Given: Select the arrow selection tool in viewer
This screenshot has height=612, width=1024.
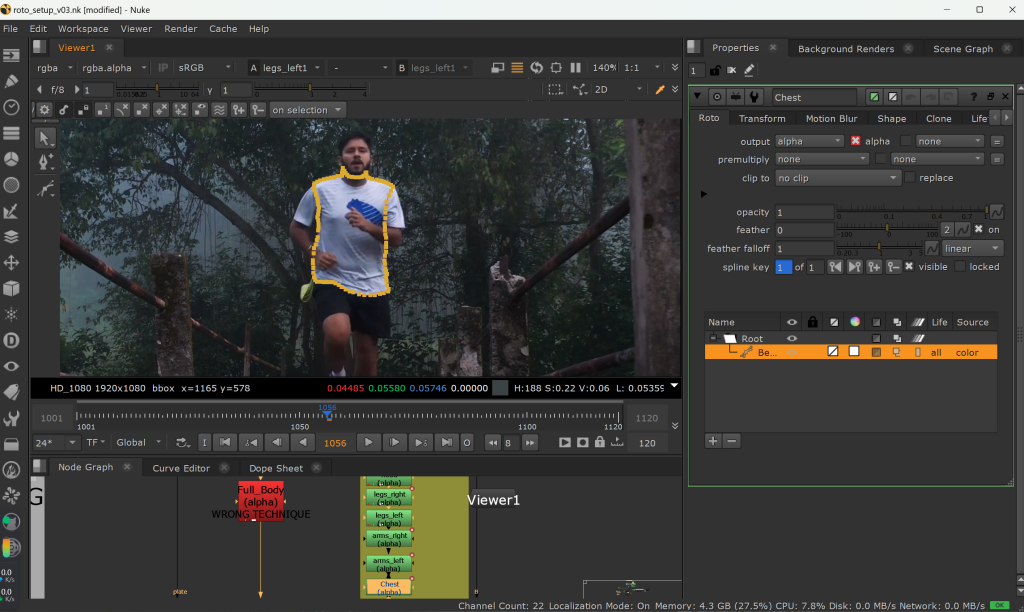Looking at the screenshot, I should [44, 137].
